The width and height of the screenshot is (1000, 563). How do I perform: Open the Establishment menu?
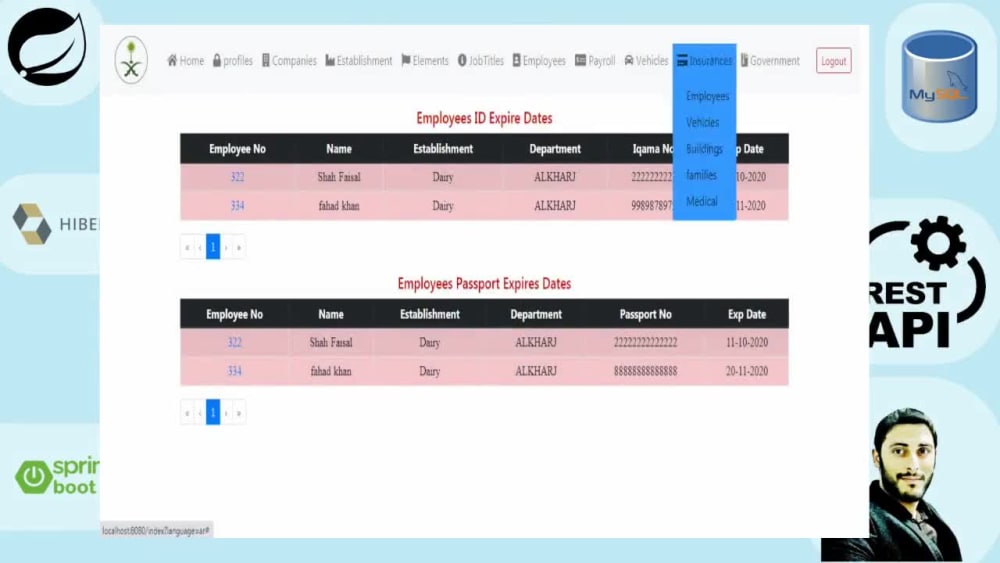(x=359, y=61)
